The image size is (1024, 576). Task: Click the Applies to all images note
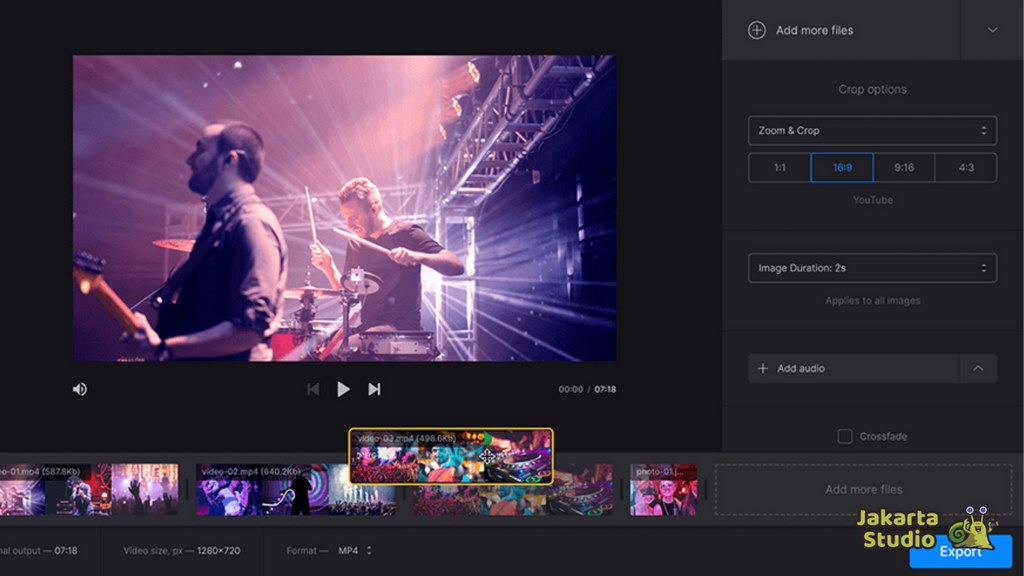[x=872, y=300]
